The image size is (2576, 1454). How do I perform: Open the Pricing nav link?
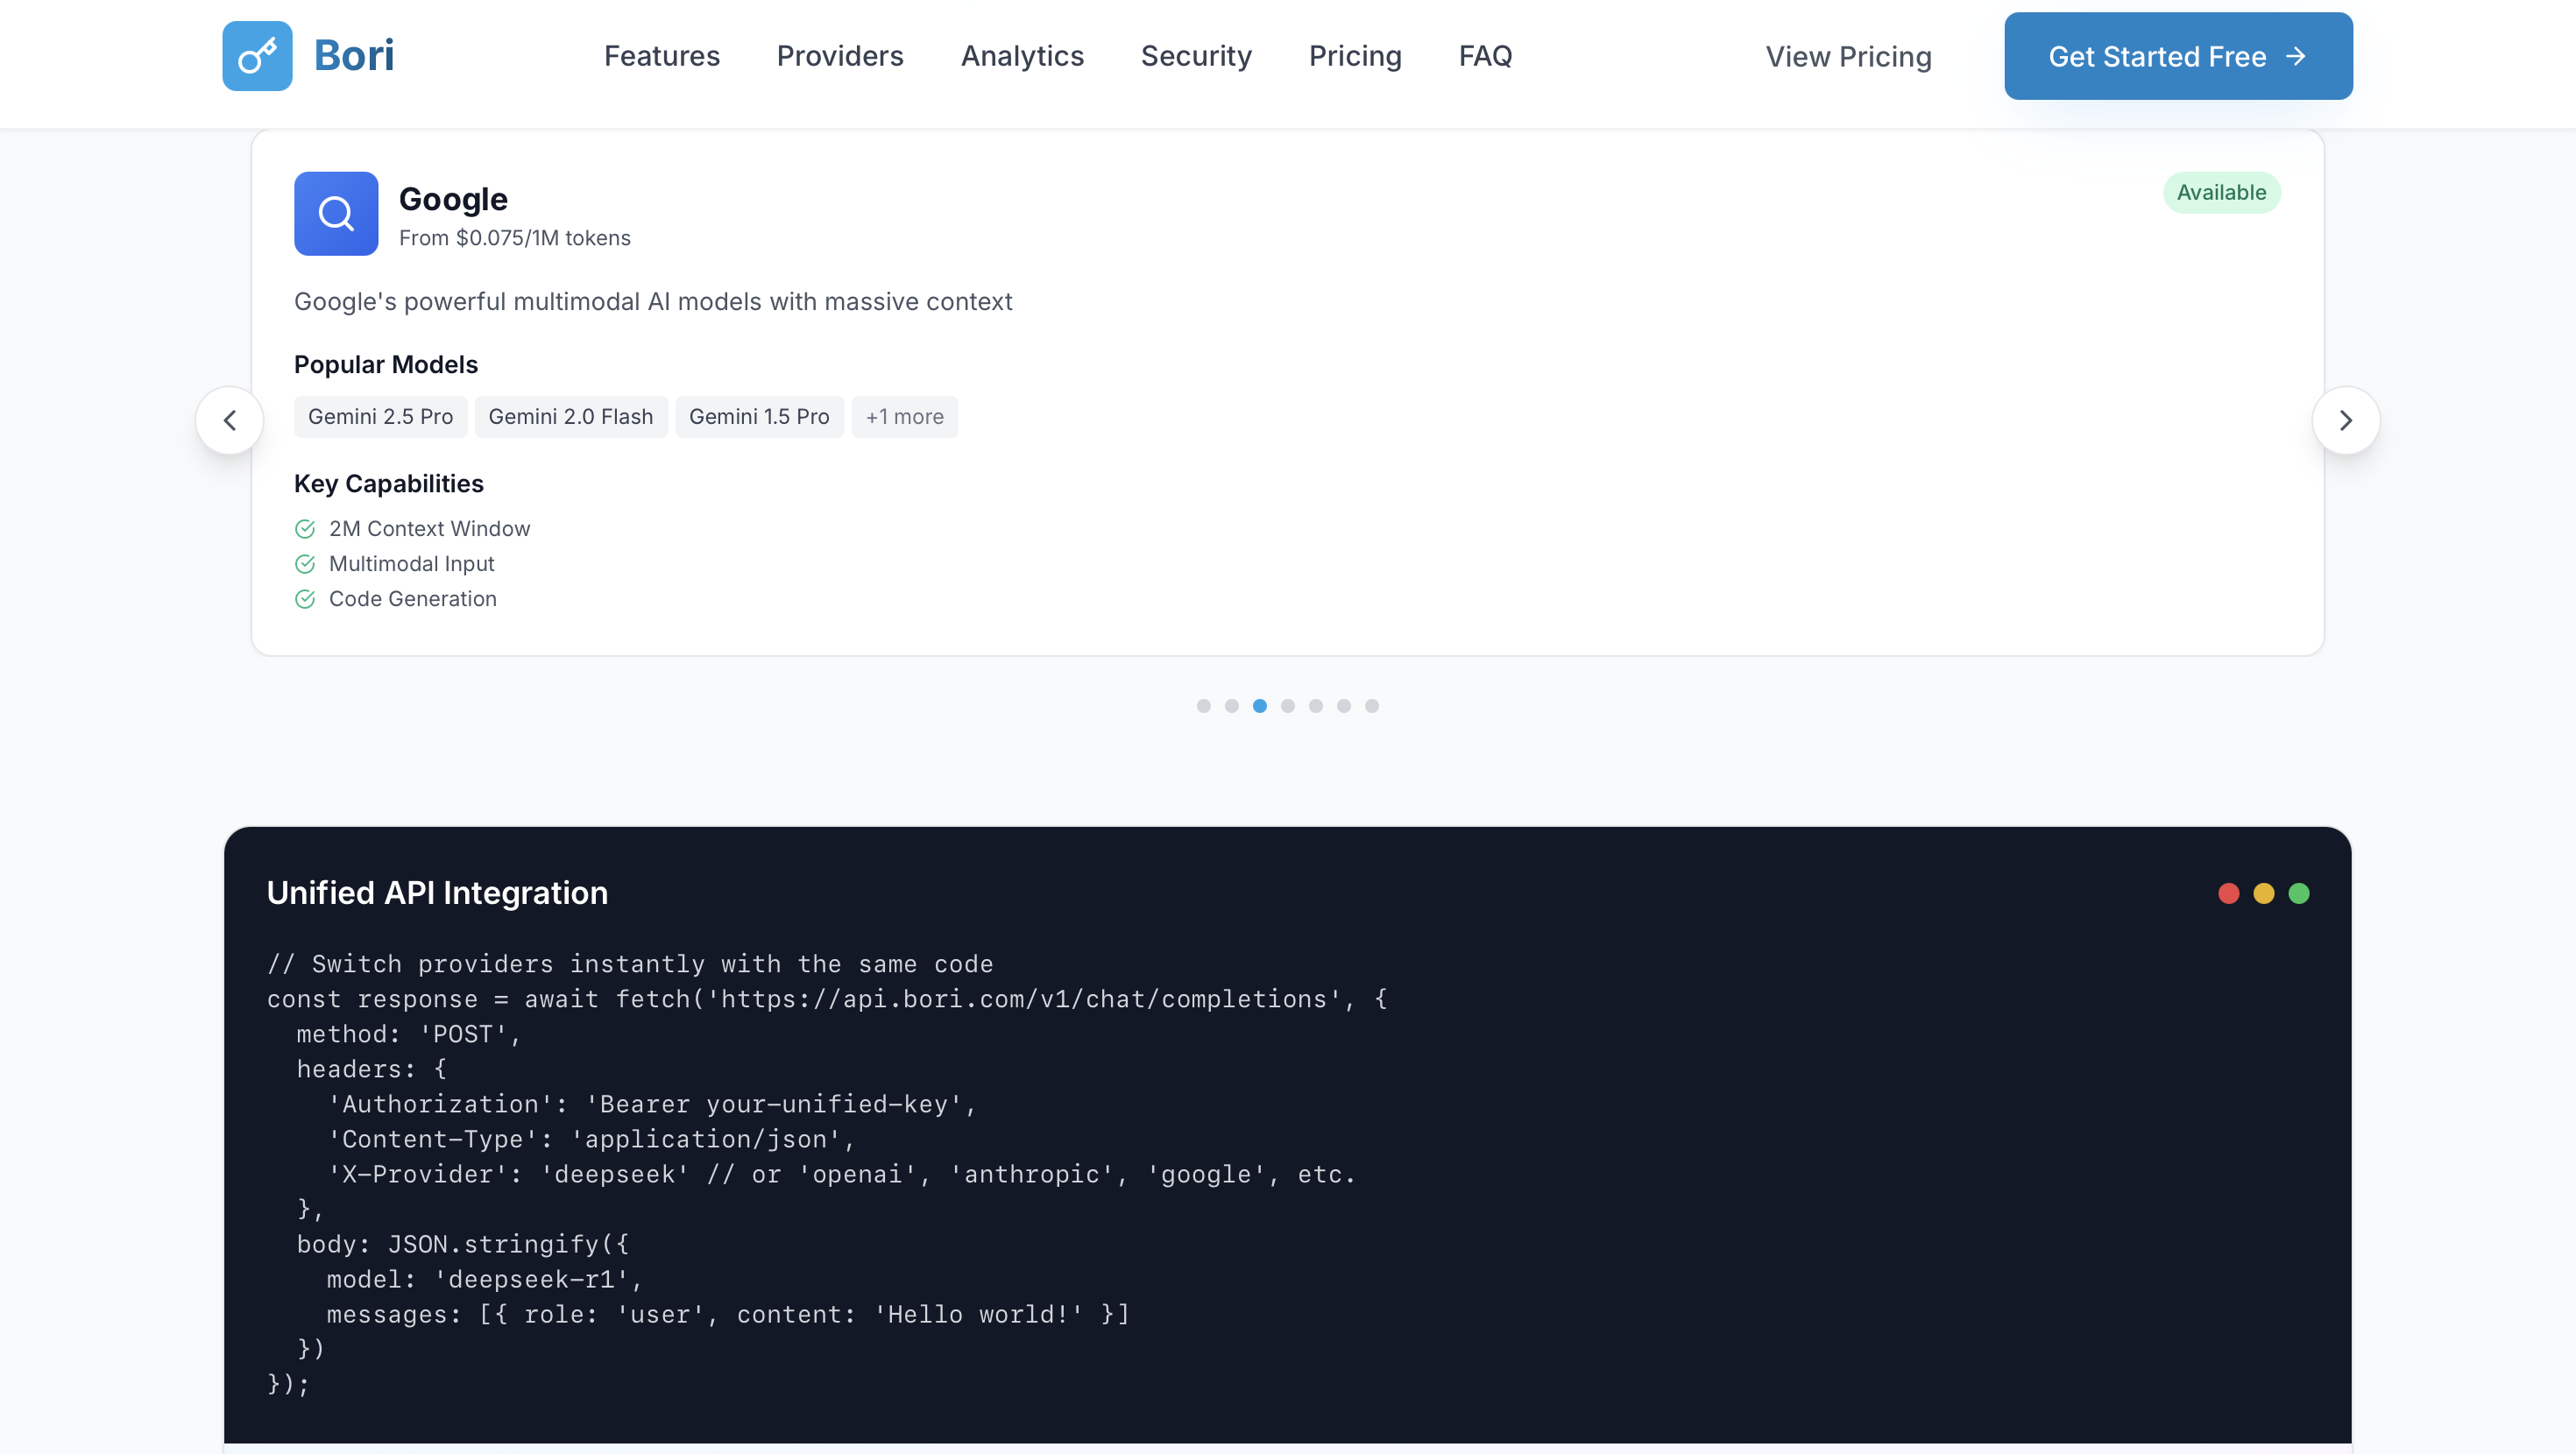point(1355,56)
